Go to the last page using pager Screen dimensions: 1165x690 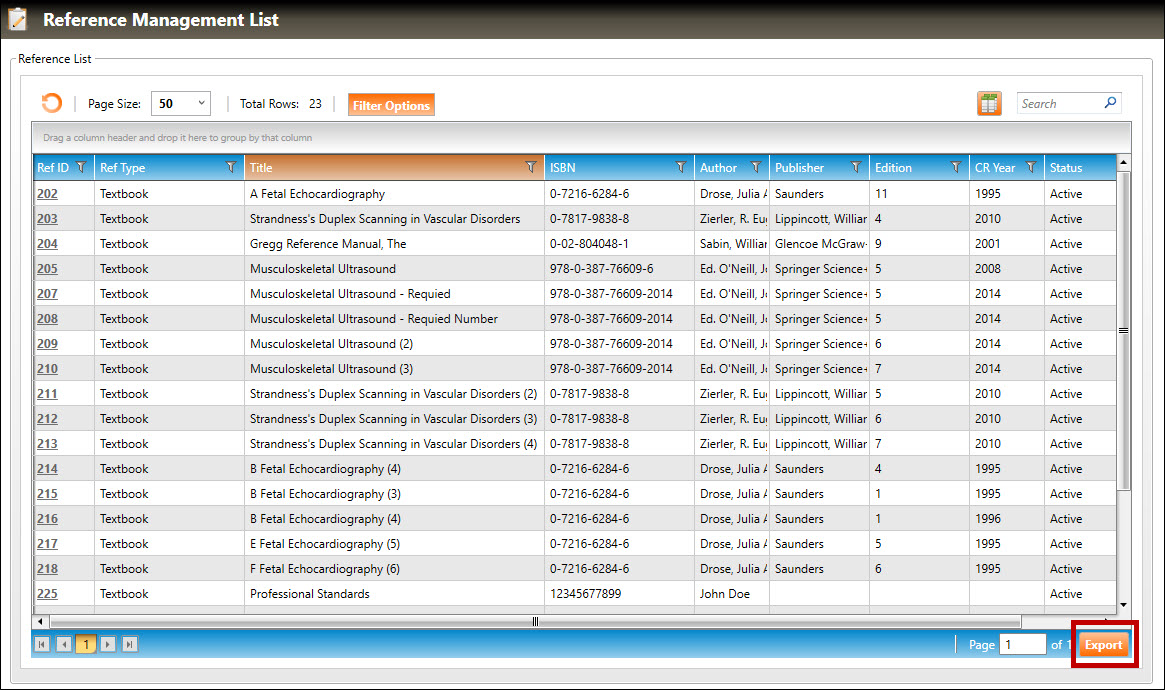point(130,645)
